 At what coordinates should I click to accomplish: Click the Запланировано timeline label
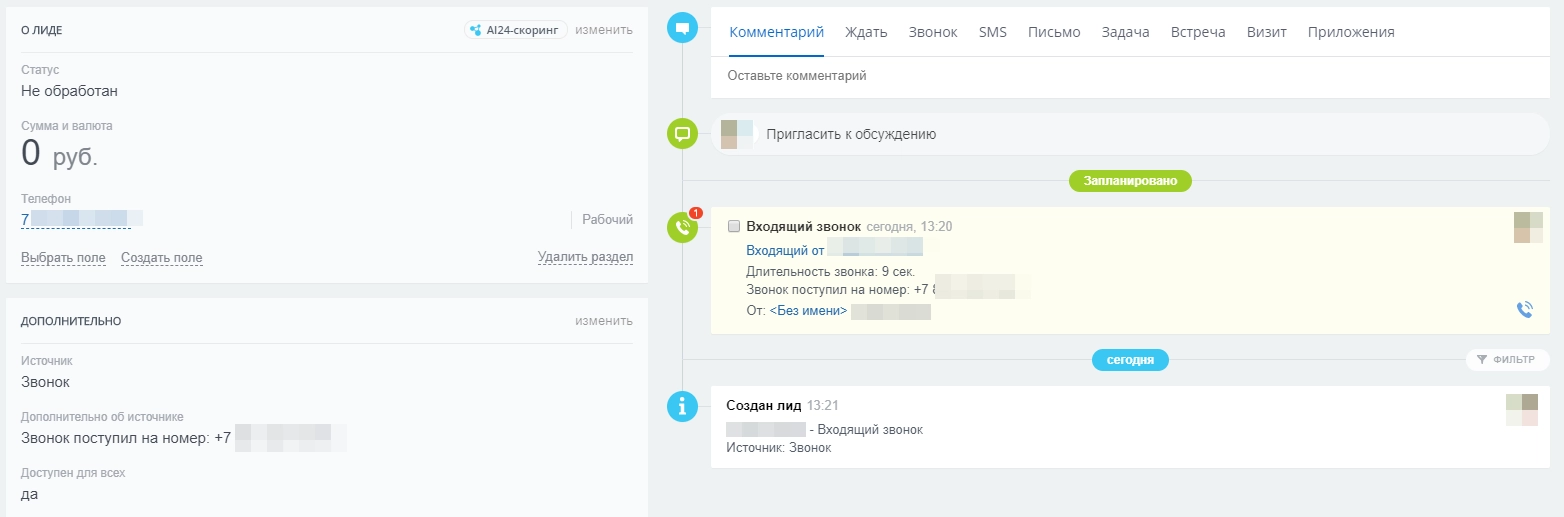tap(1130, 181)
